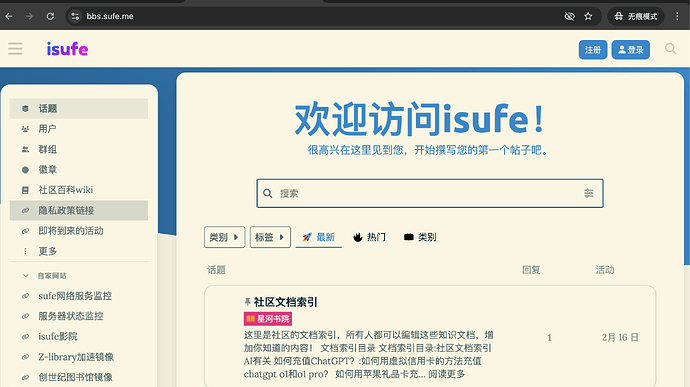
Task: Click the 无痕模式 incognito indicator
Action: click(x=636, y=16)
